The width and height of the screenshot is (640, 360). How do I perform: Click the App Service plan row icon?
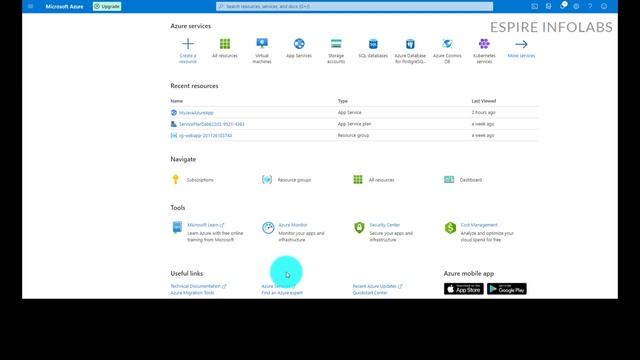click(x=174, y=124)
